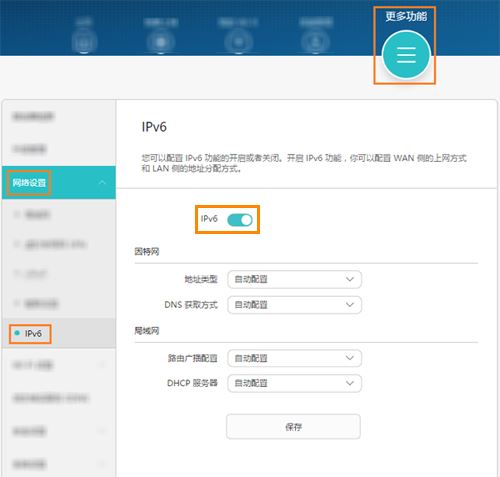Open the DHCP 服务器 dropdown

coord(294,383)
